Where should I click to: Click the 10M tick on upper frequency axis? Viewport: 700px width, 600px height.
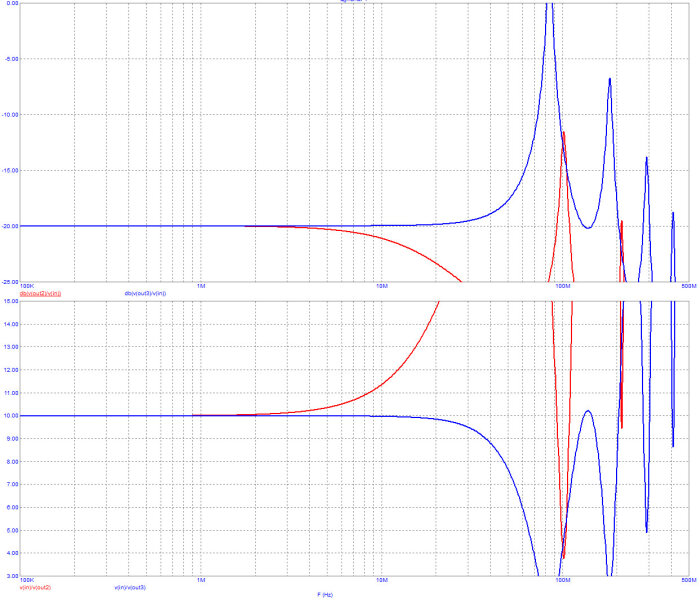point(381,287)
